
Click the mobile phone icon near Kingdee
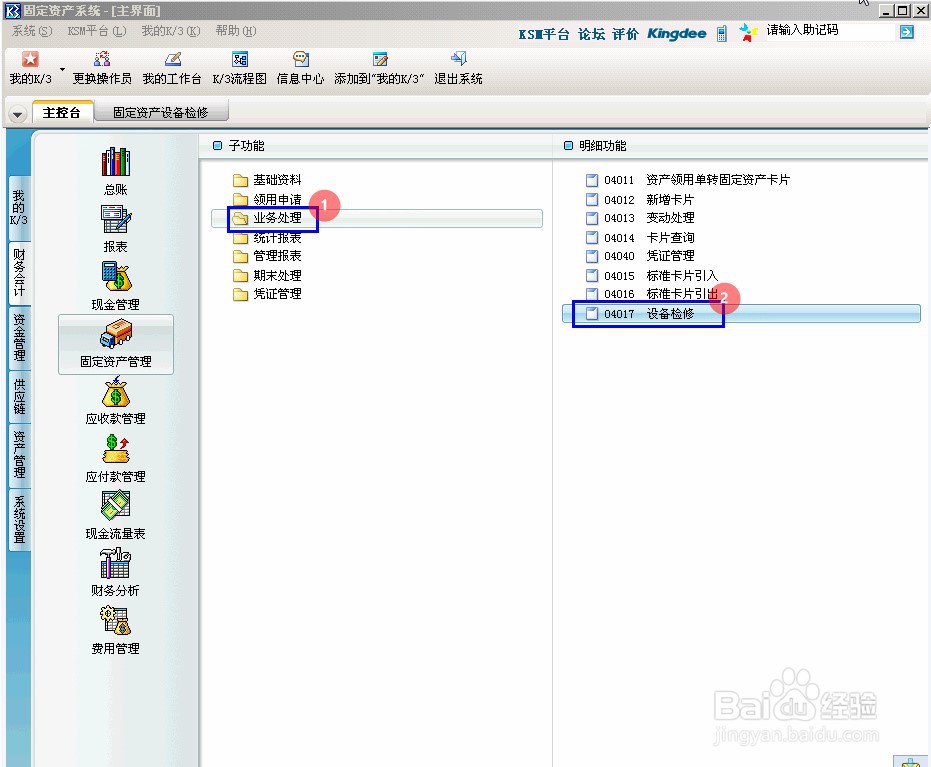coord(721,34)
